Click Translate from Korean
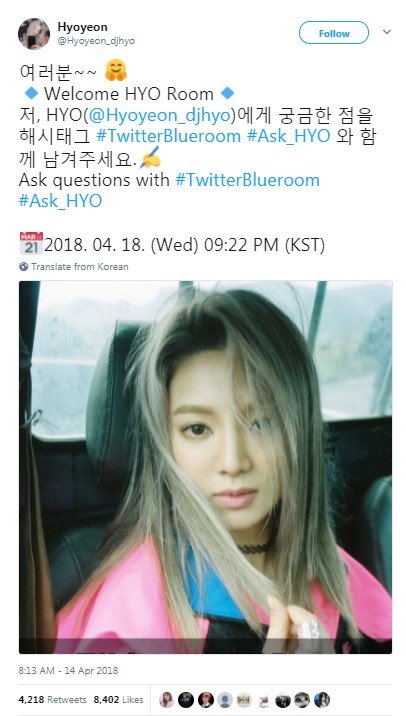 coord(79,267)
